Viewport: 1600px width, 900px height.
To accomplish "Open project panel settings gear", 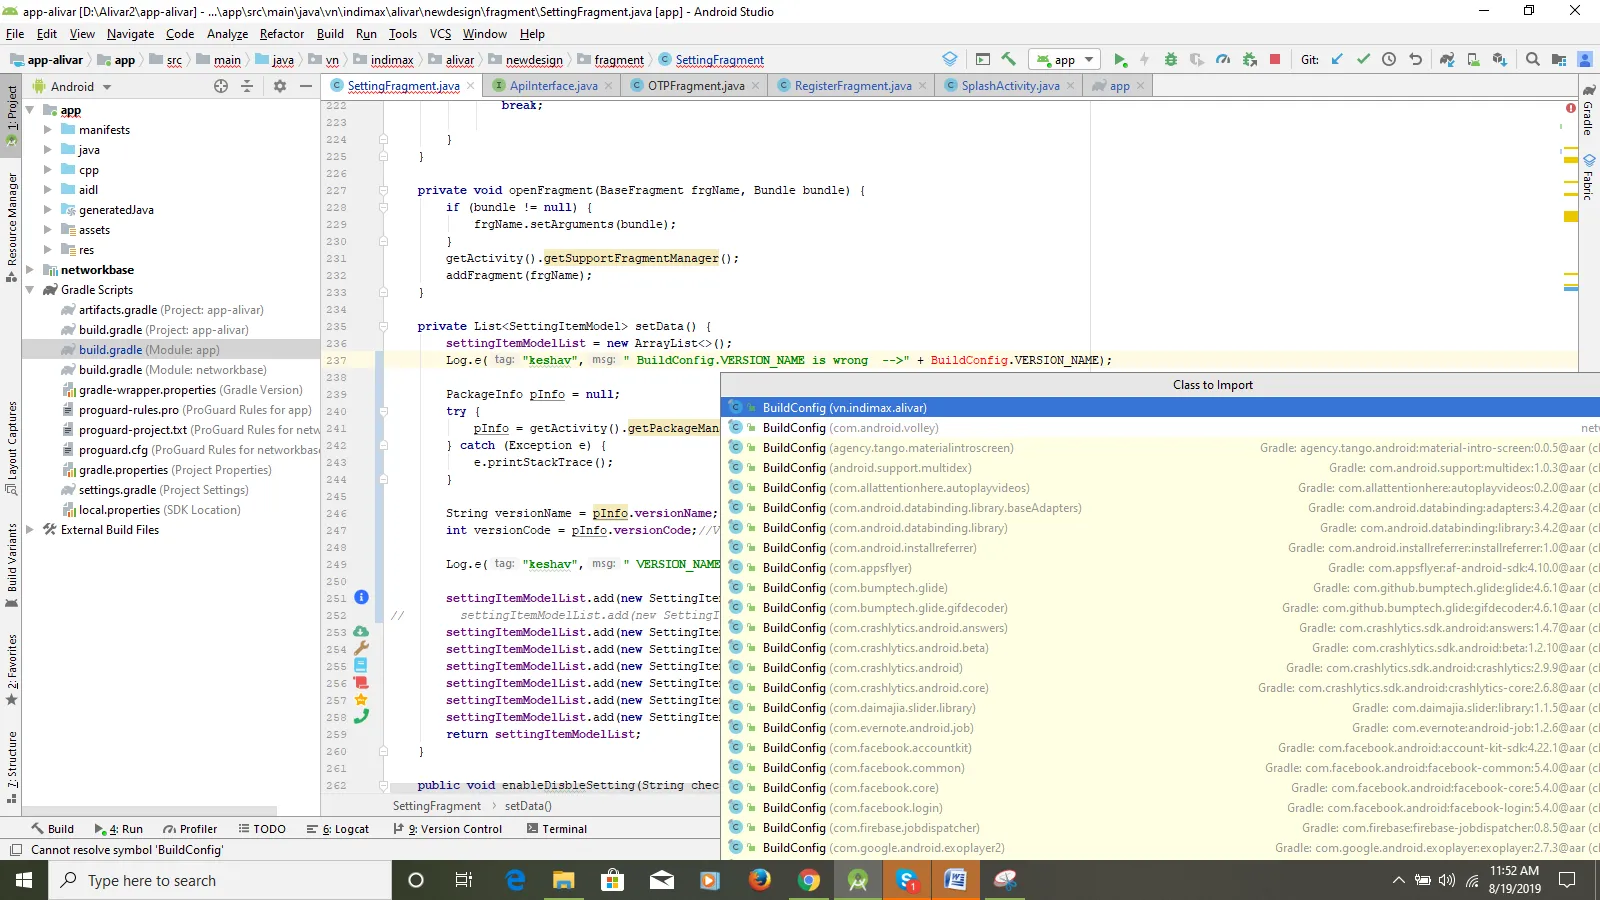I will (280, 87).
